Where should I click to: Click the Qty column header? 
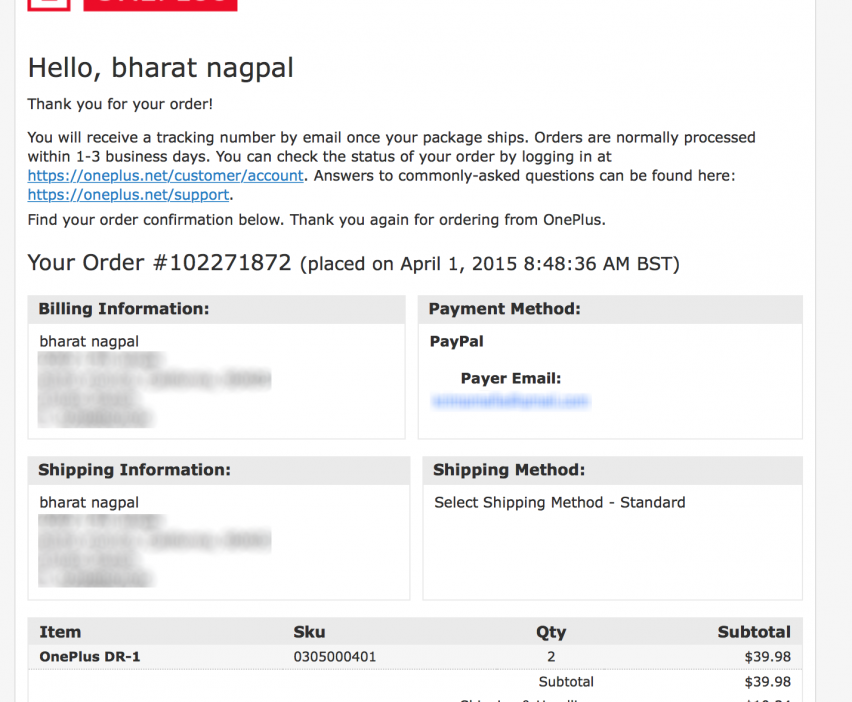click(551, 632)
